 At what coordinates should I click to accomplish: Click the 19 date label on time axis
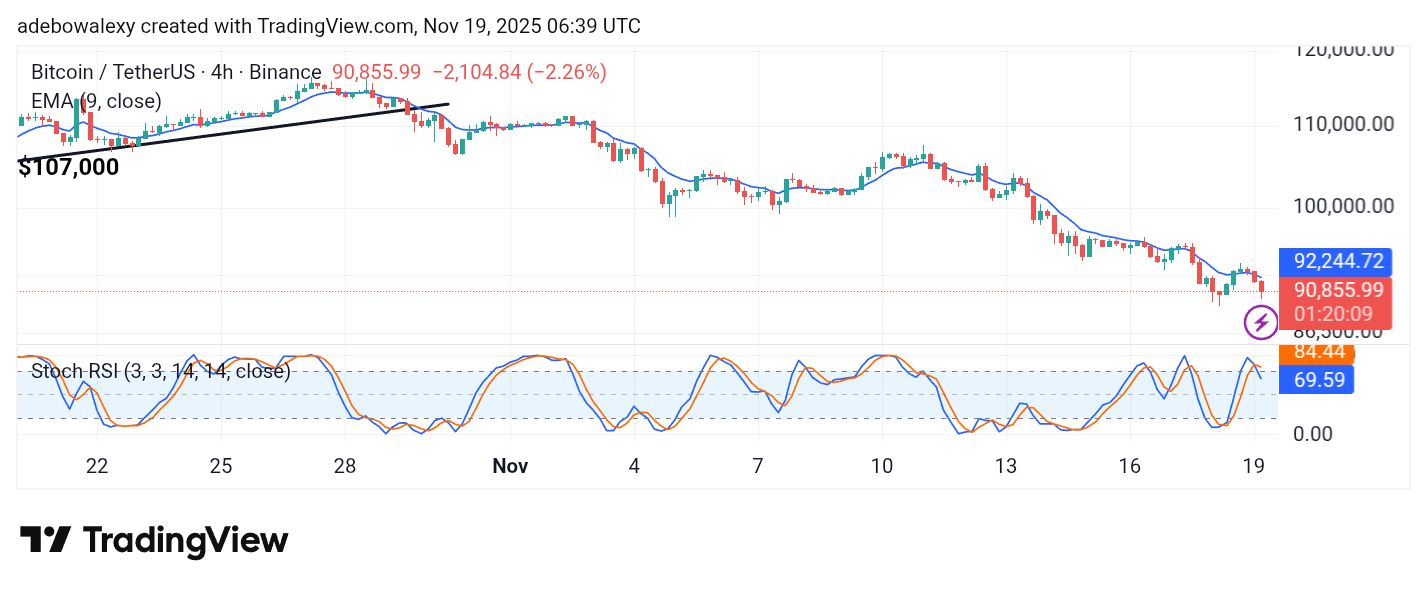[x=1254, y=466]
